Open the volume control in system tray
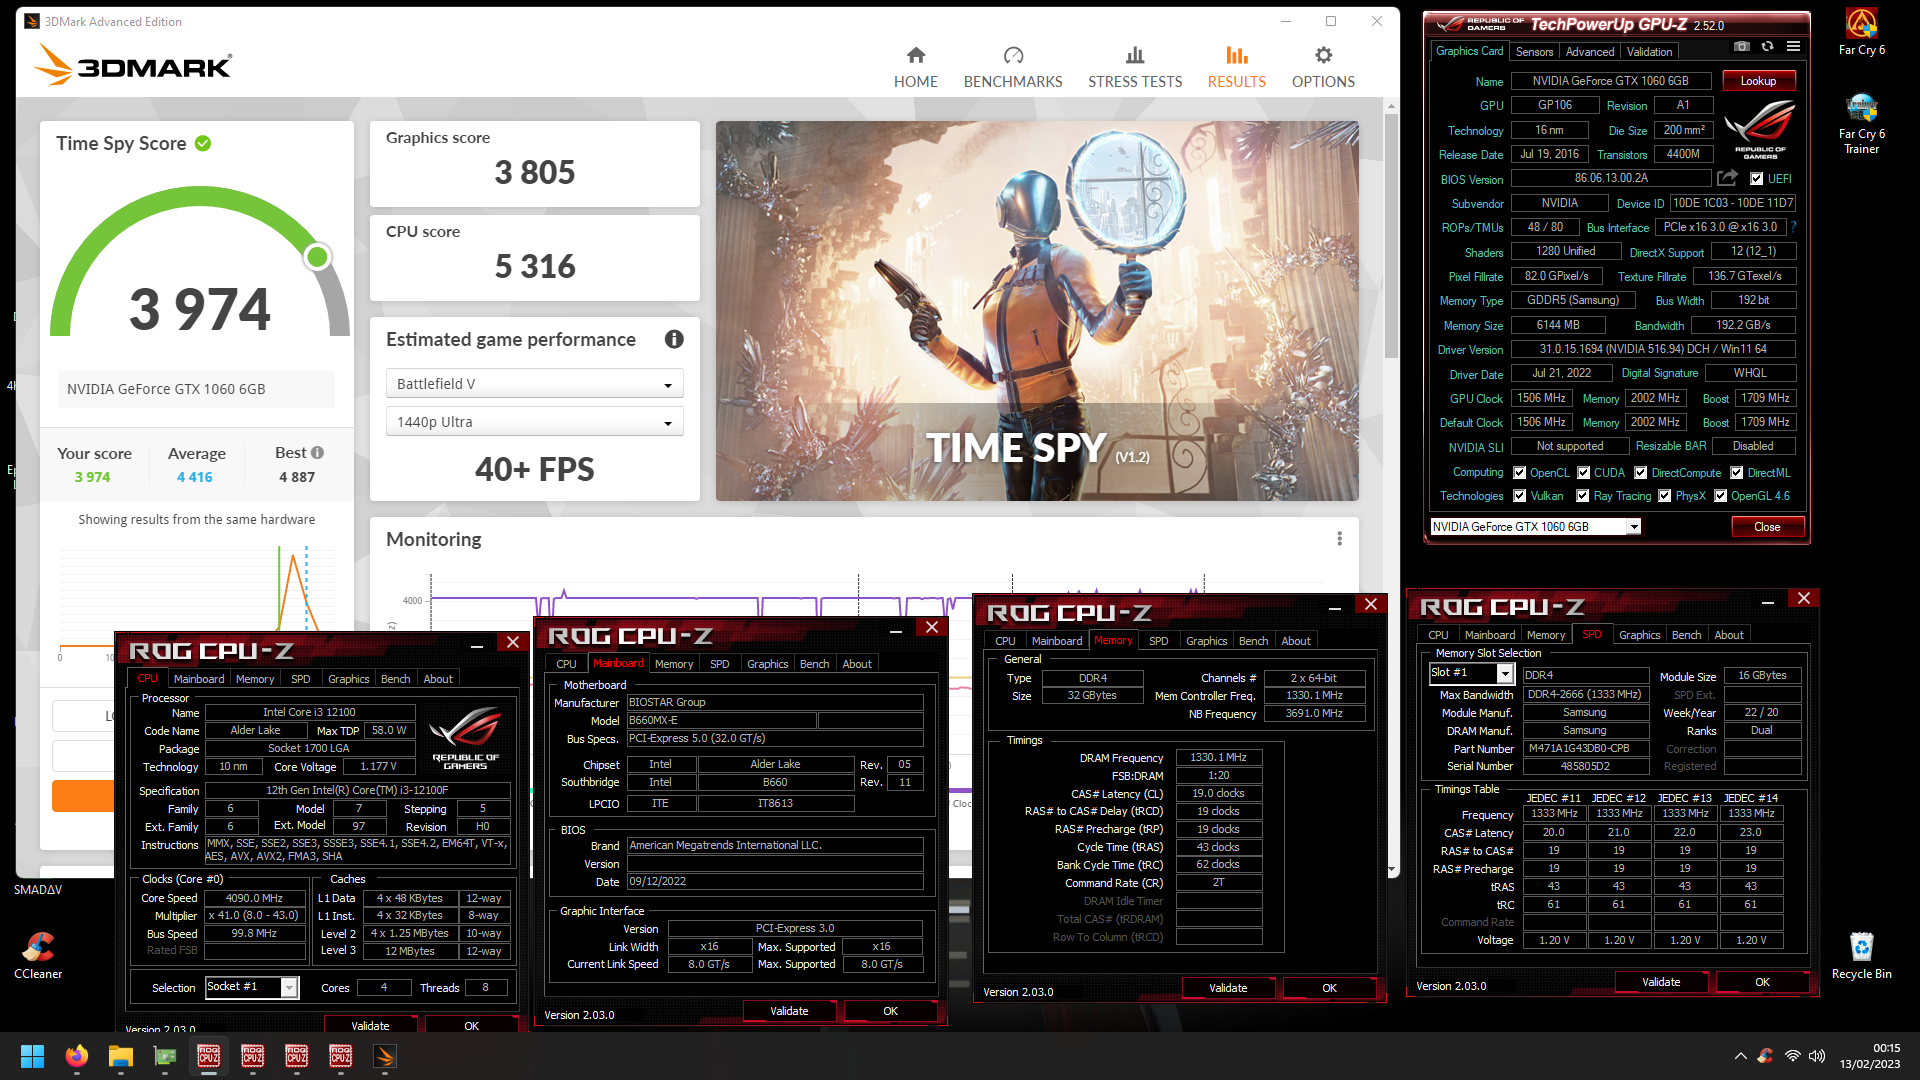This screenshot has height=1080, width=1920. click(x=1817, y=1056)
